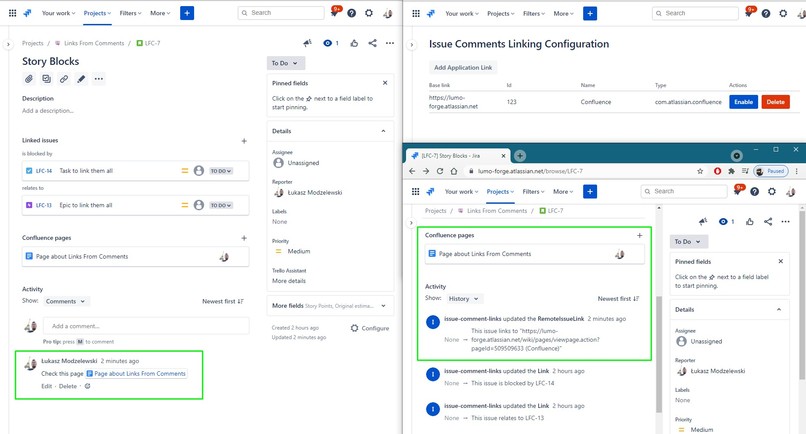Image resolution: width=806 pixels, height=434 pixels.
Task: Open ellipsis menu in left issue header
Action: pos(390,43)
